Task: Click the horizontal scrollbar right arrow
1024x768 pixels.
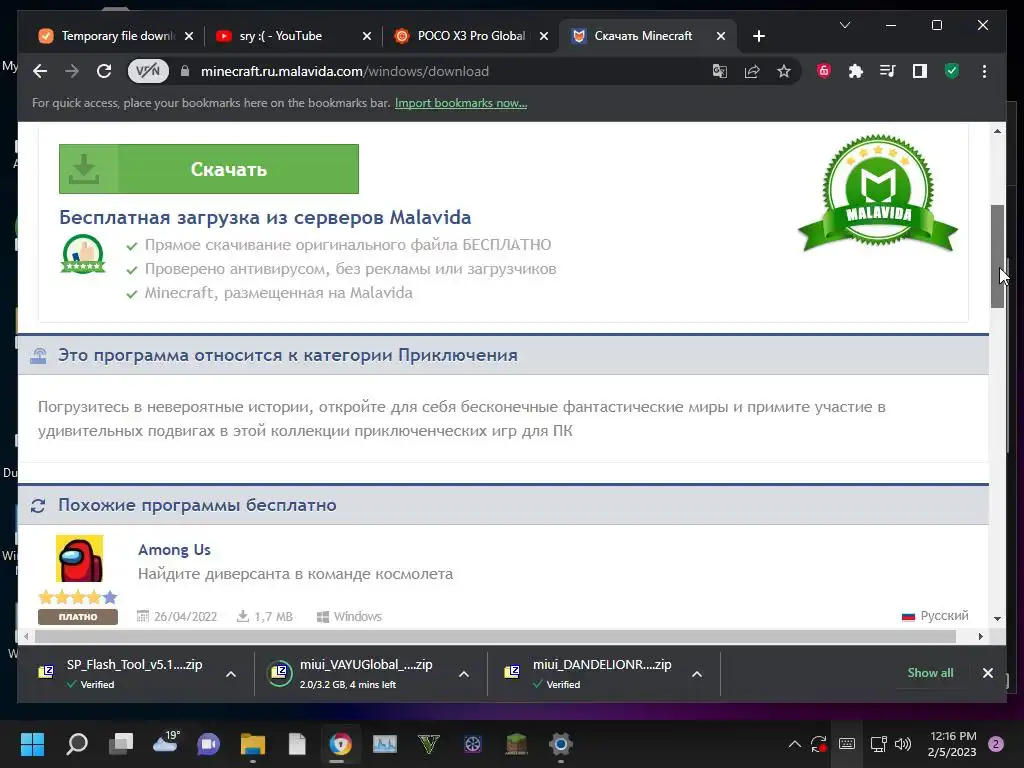Action: [x=980, y=636]
